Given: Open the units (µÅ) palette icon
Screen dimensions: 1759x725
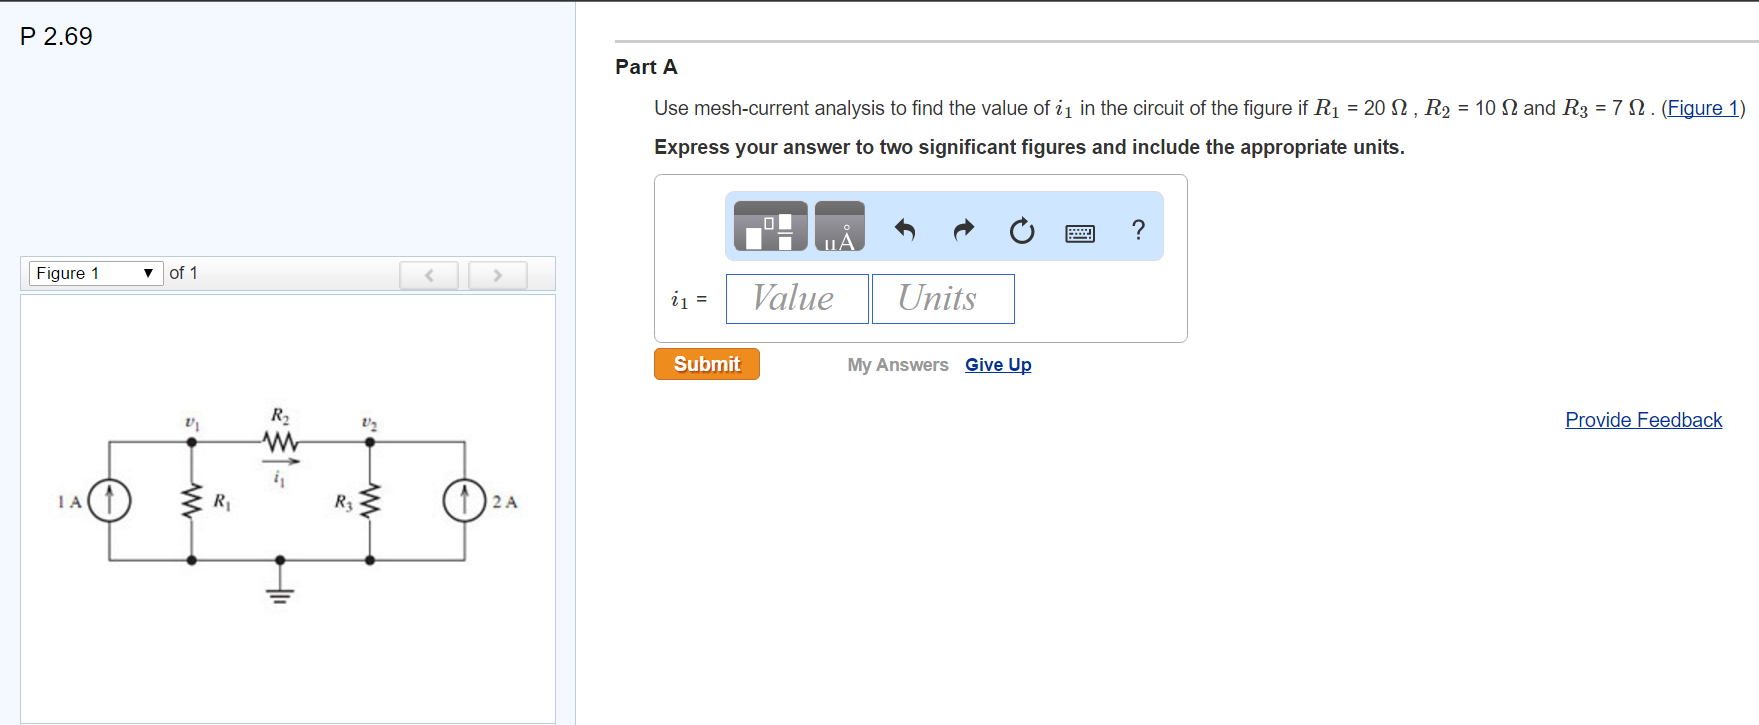Looking at the screenshot, I should click(x=838, y=226).
